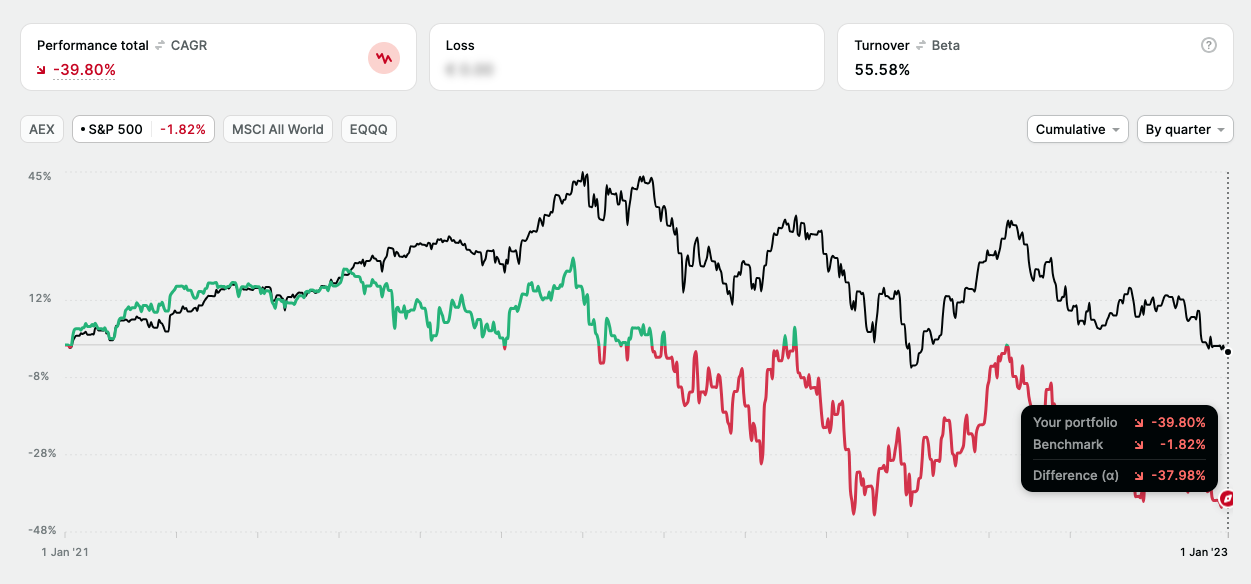1251x584 pixels.
Task: Click the red downtrend chart icon
Action: [x=384, y=58]
